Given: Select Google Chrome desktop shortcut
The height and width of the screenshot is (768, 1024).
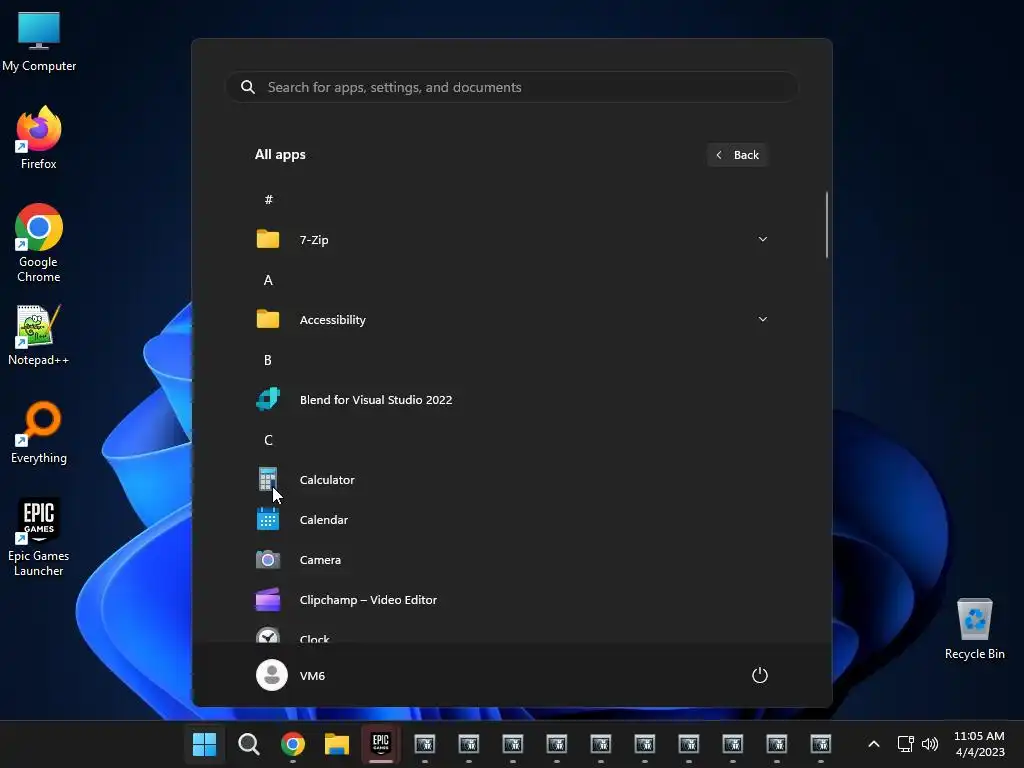Looking at the screenshot, I should tap(39, 244).
